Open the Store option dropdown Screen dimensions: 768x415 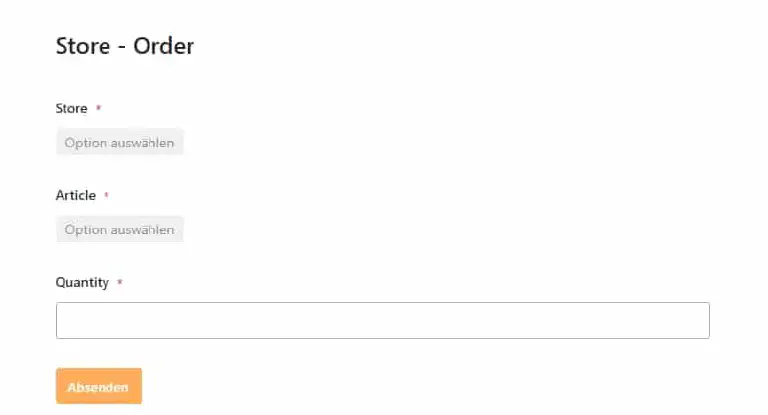[x=120, y=142]
